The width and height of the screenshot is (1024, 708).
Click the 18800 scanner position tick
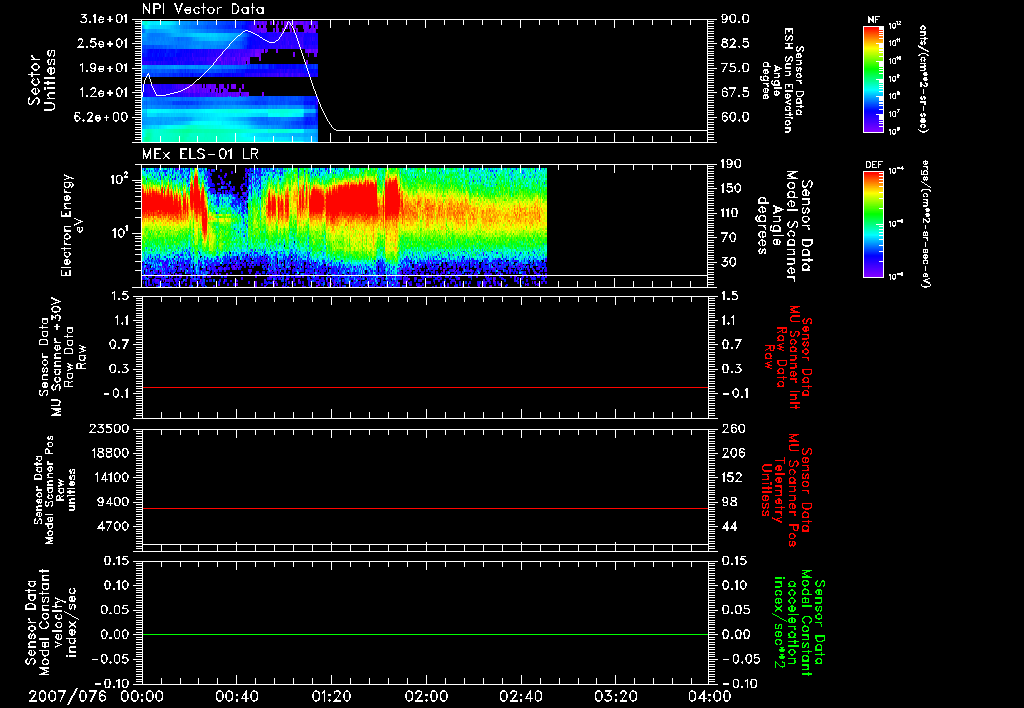pos(109,453)
